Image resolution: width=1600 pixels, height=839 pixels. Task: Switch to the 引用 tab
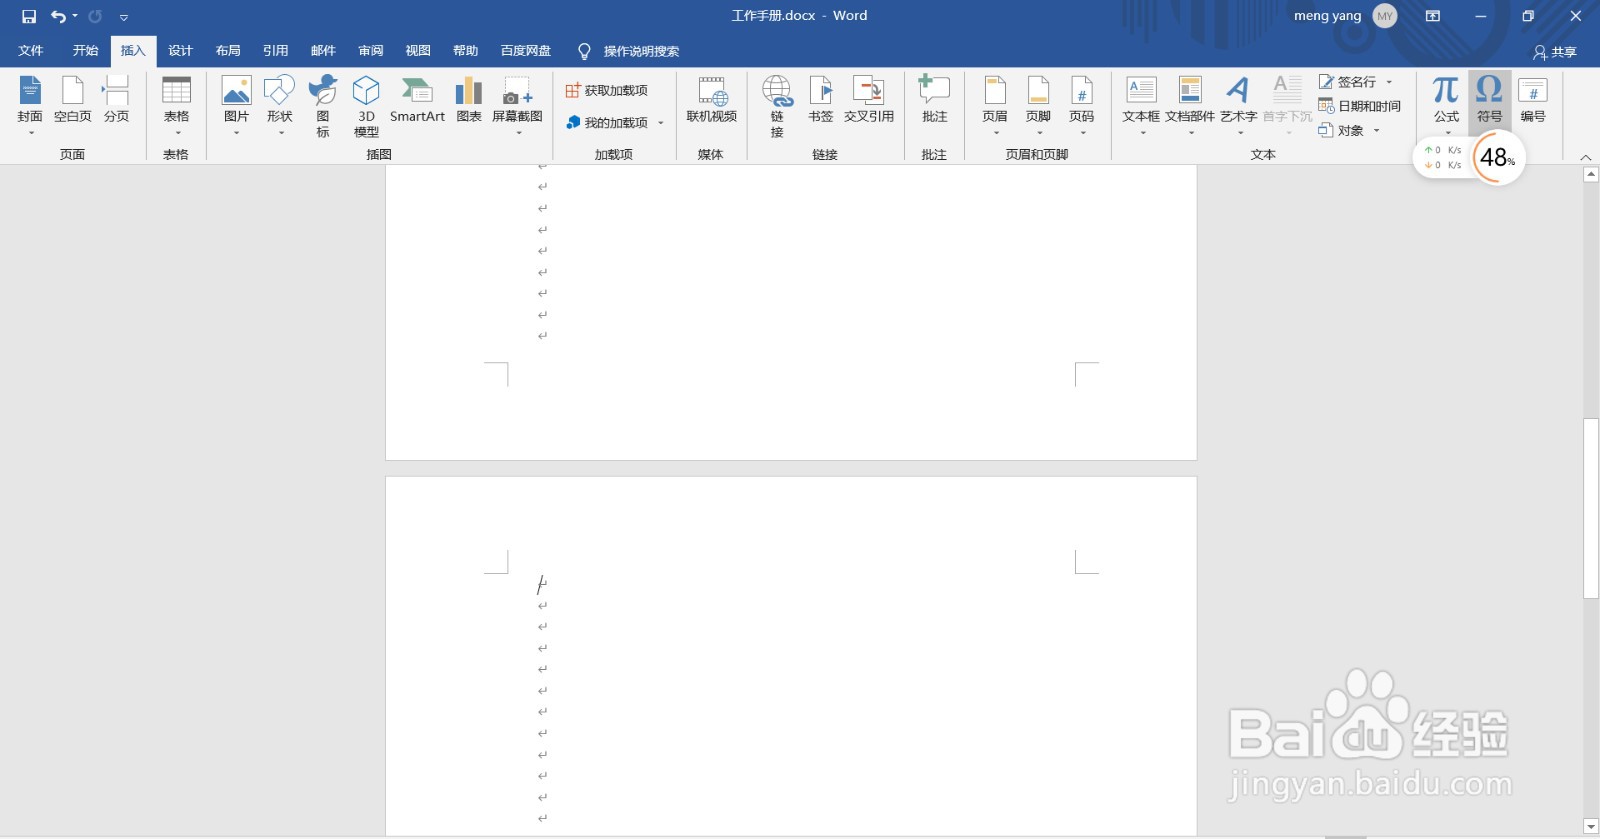[x=276, y=51]
